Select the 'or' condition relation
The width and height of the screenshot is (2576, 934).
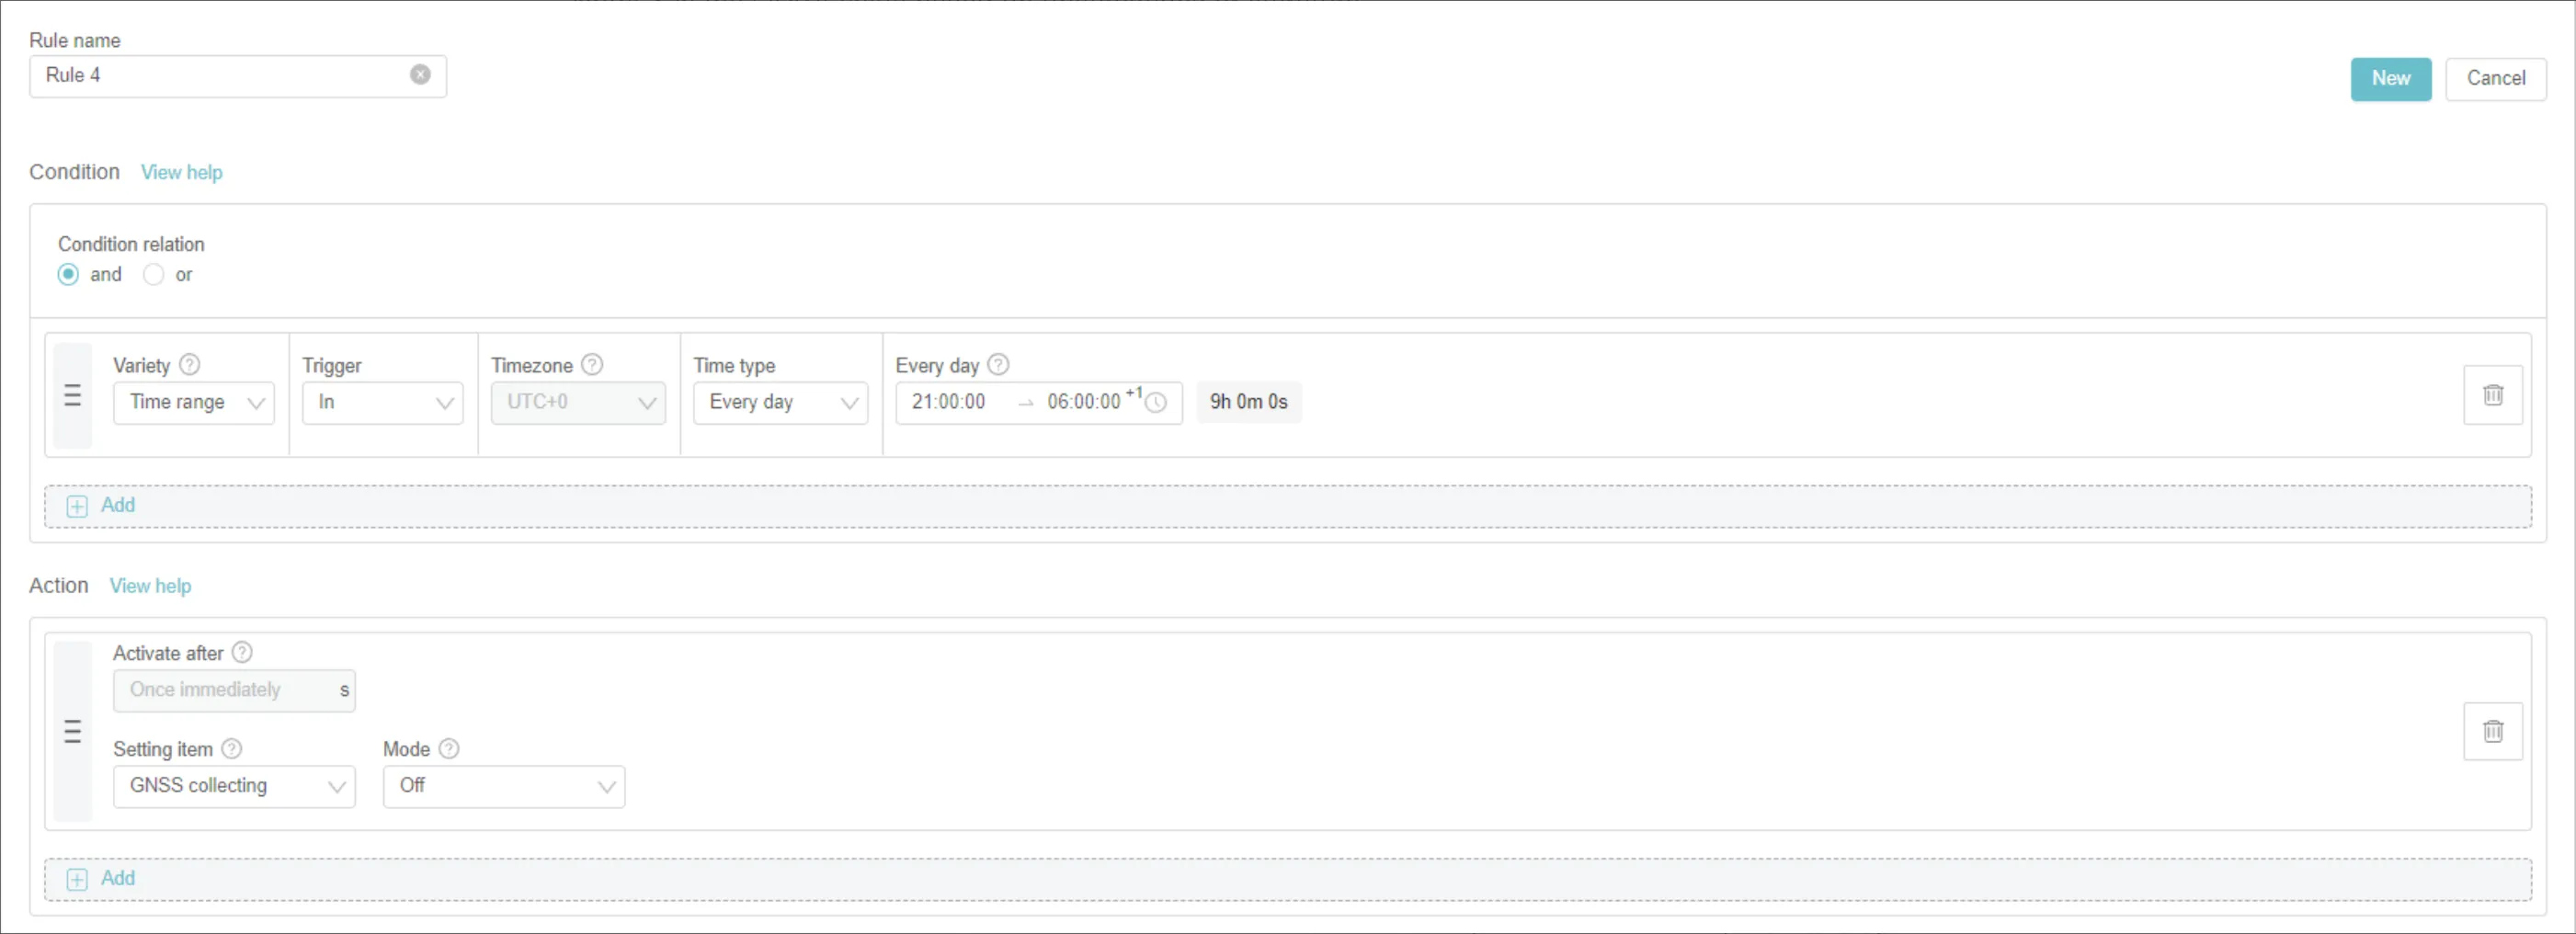pos(153,274)
